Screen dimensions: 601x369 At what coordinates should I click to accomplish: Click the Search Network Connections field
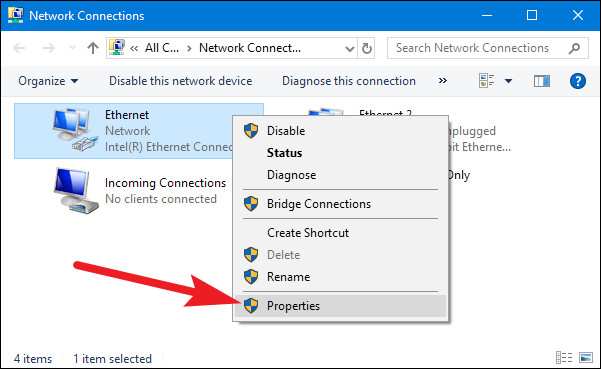[x=480, y=48]
